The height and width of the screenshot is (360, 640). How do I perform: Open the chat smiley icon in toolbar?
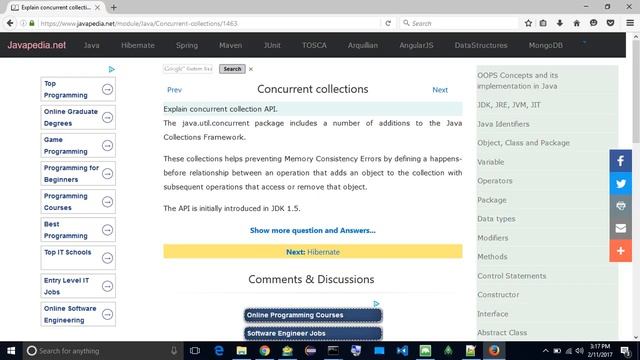coord(593,23)
